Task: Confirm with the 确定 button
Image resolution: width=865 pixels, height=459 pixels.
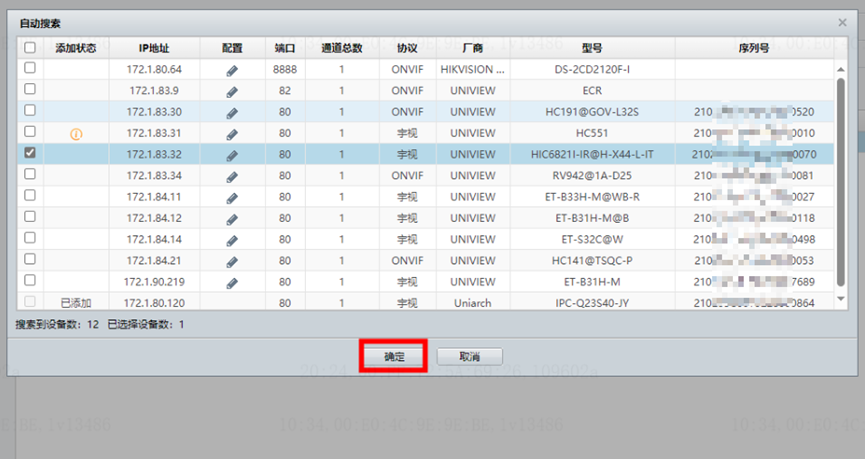Action: tap(394, 356)
